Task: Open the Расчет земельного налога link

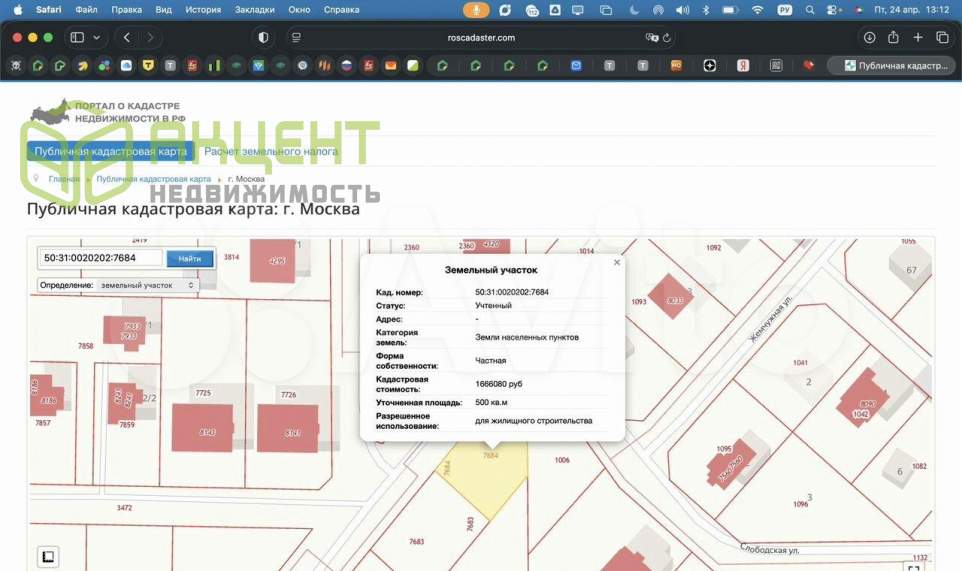Action: [271, 152]
